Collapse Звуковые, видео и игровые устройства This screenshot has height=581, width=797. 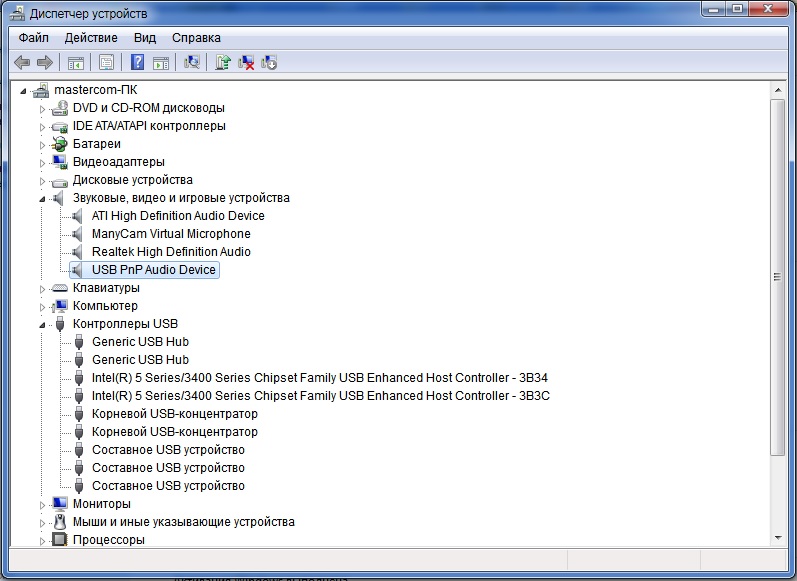[43, 198]
